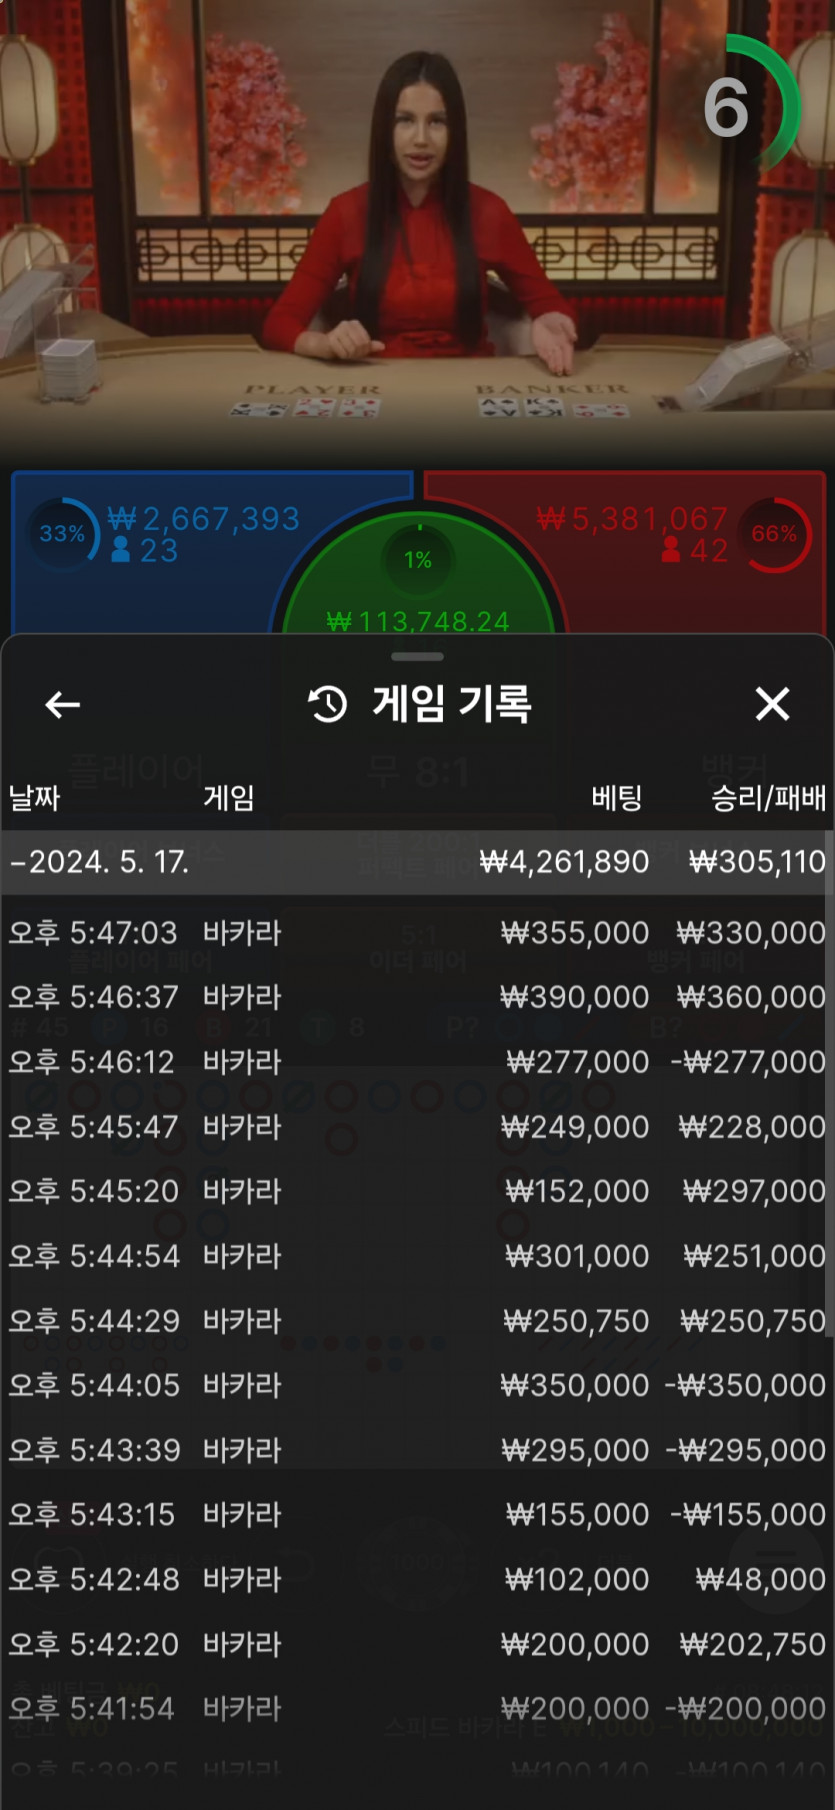The width and height of the screenshot is (835, 1810).
Task: Open the 오후 5:44:29 바카라 record
Action: pyautogui.click(x=417, y=1321)
